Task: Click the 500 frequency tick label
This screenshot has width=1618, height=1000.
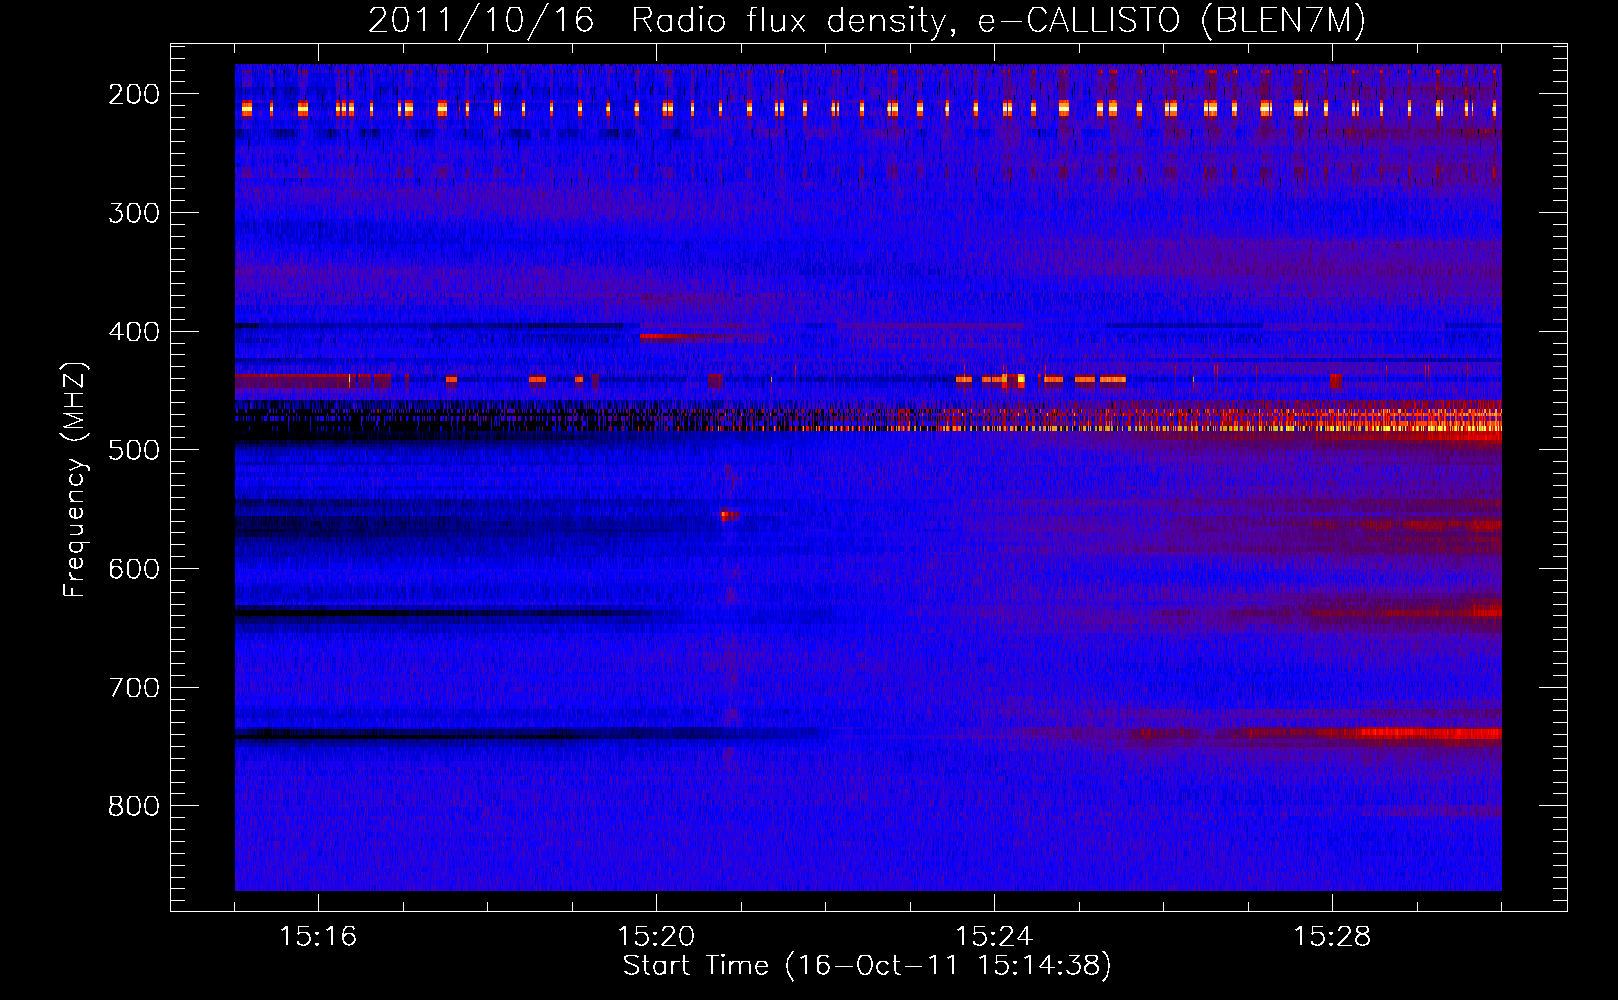Action: [x=134, y=450]
